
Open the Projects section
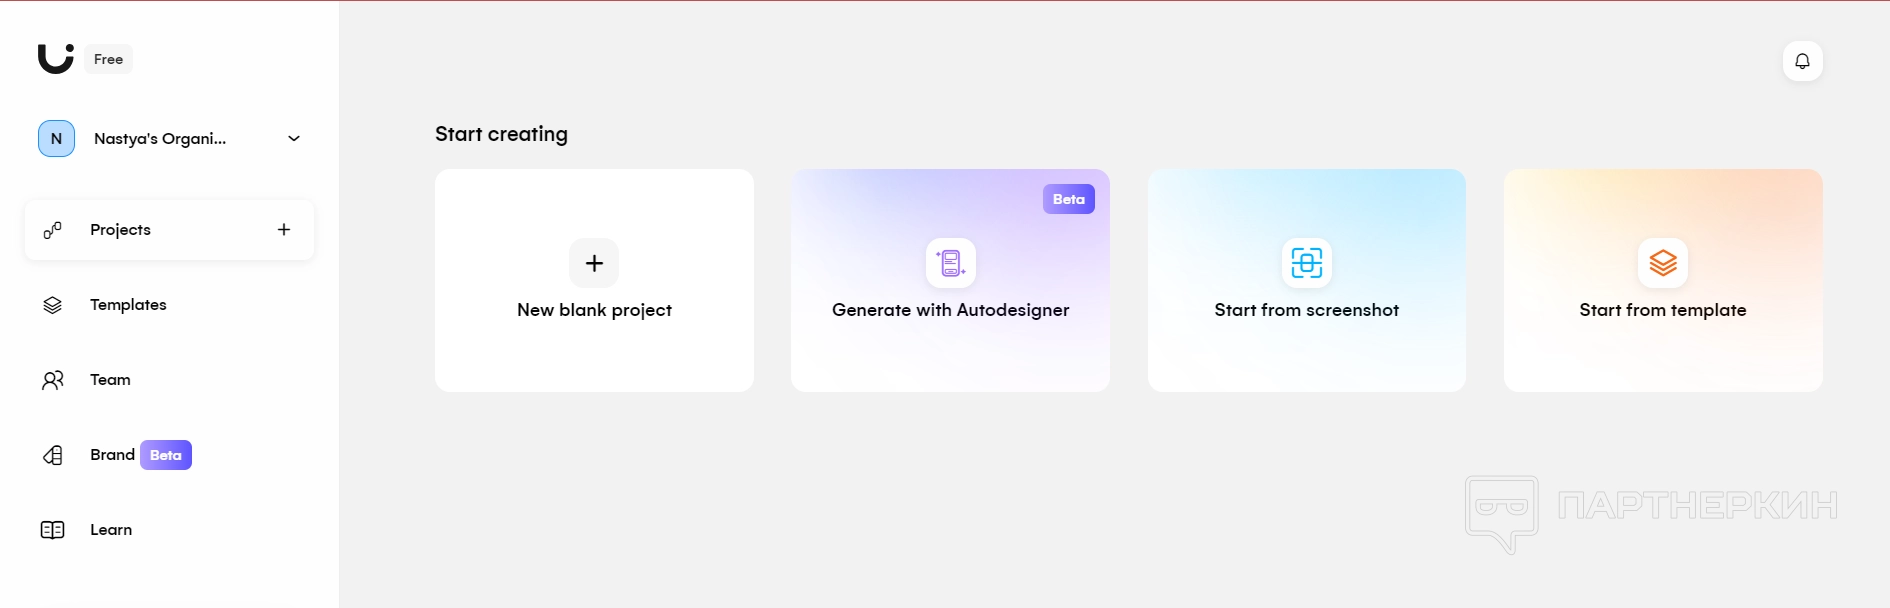point(120,230)
